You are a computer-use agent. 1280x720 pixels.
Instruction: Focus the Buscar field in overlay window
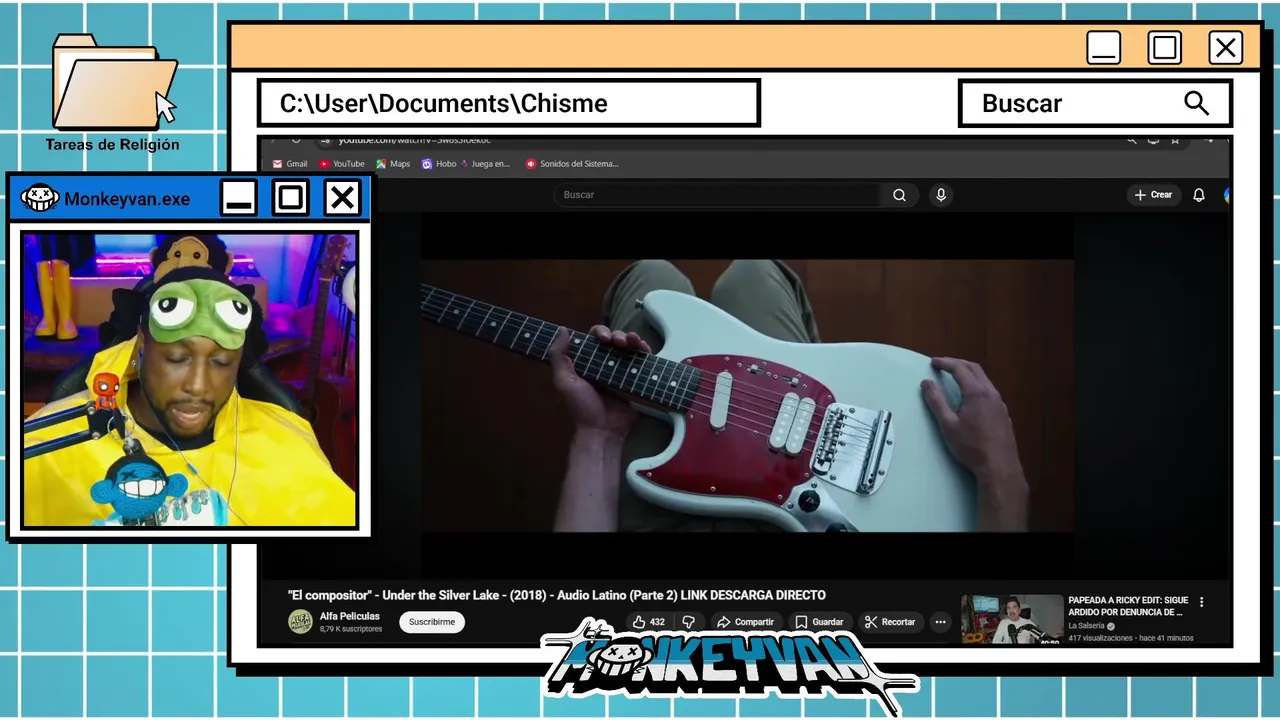[1095, 103]
